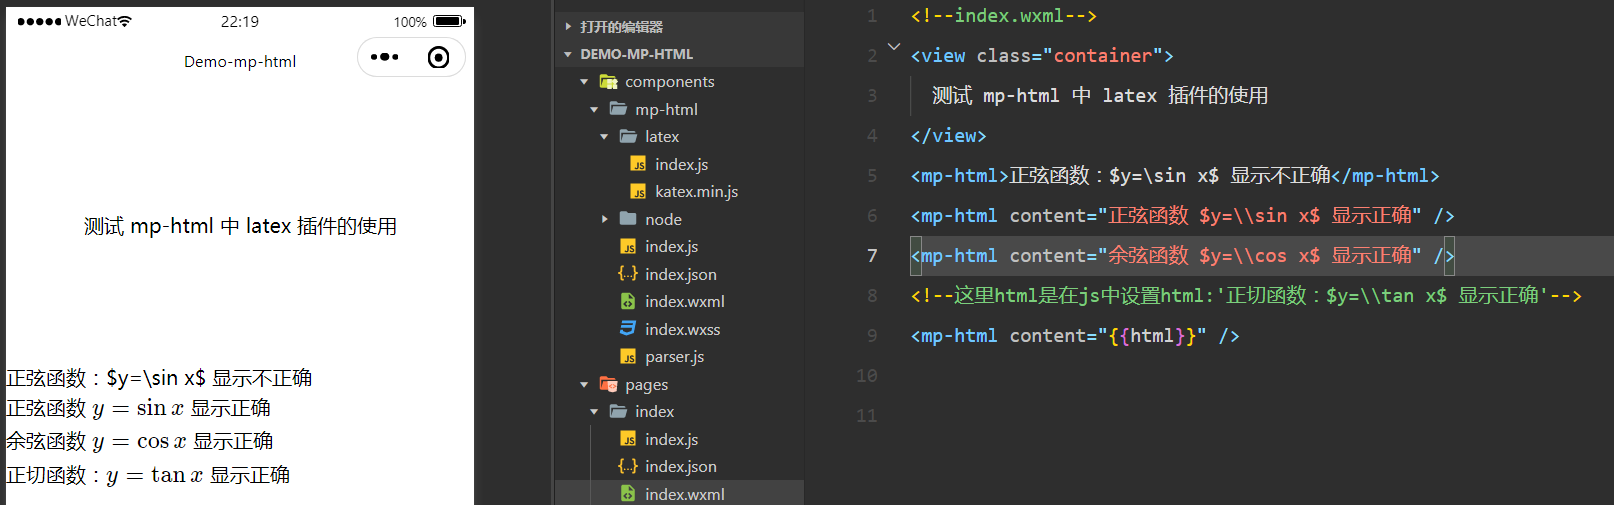Expand the 打开的编辑器 section
Viewport: 1614px width, 505px height.
point(568,27)
